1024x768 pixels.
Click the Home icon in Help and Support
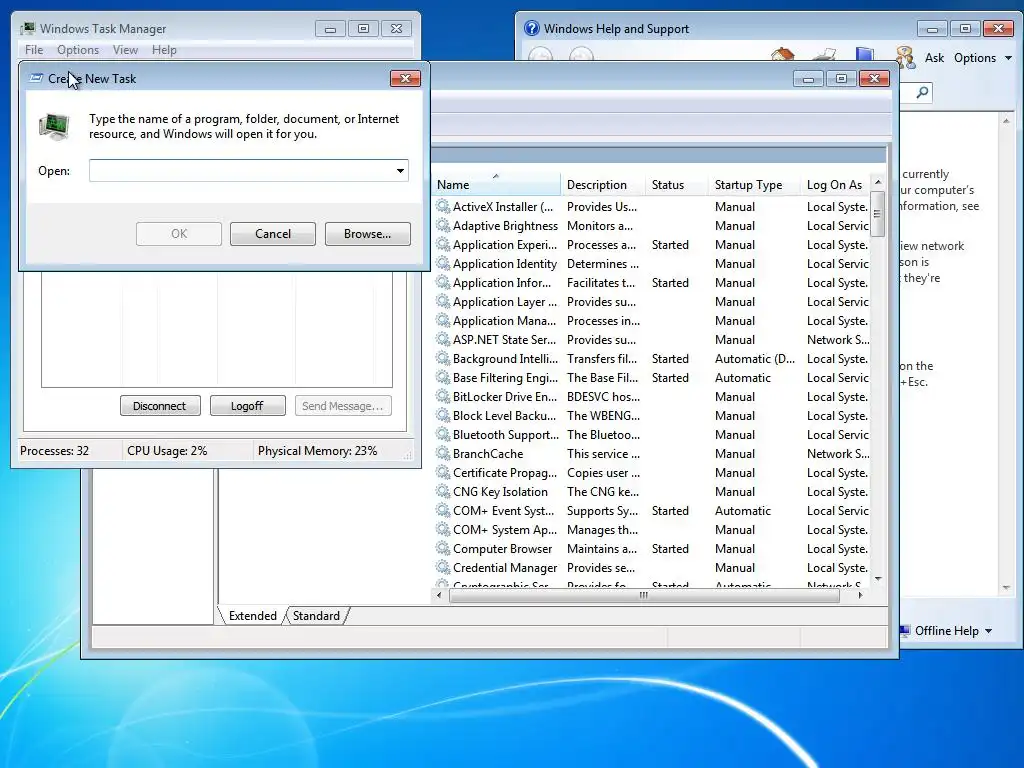[782, 55]
